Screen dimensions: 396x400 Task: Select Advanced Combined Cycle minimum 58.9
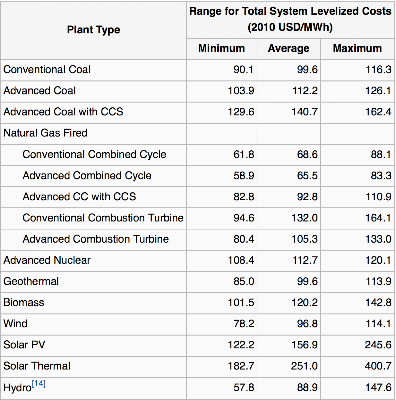(244, 175)
